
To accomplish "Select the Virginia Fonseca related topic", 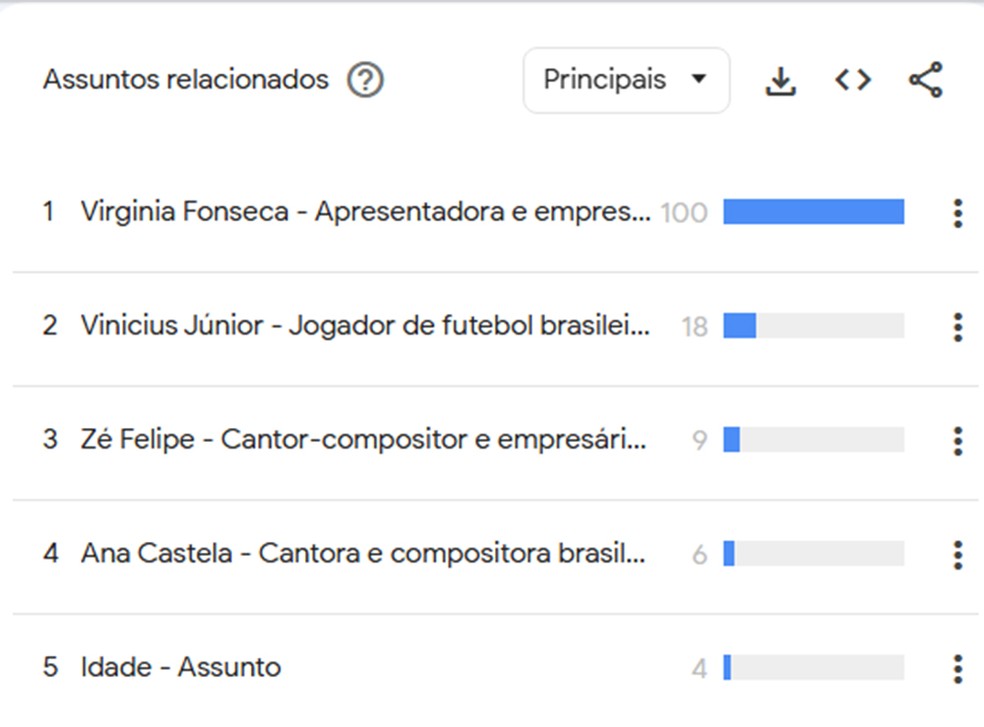I will (x=360, y=212).
